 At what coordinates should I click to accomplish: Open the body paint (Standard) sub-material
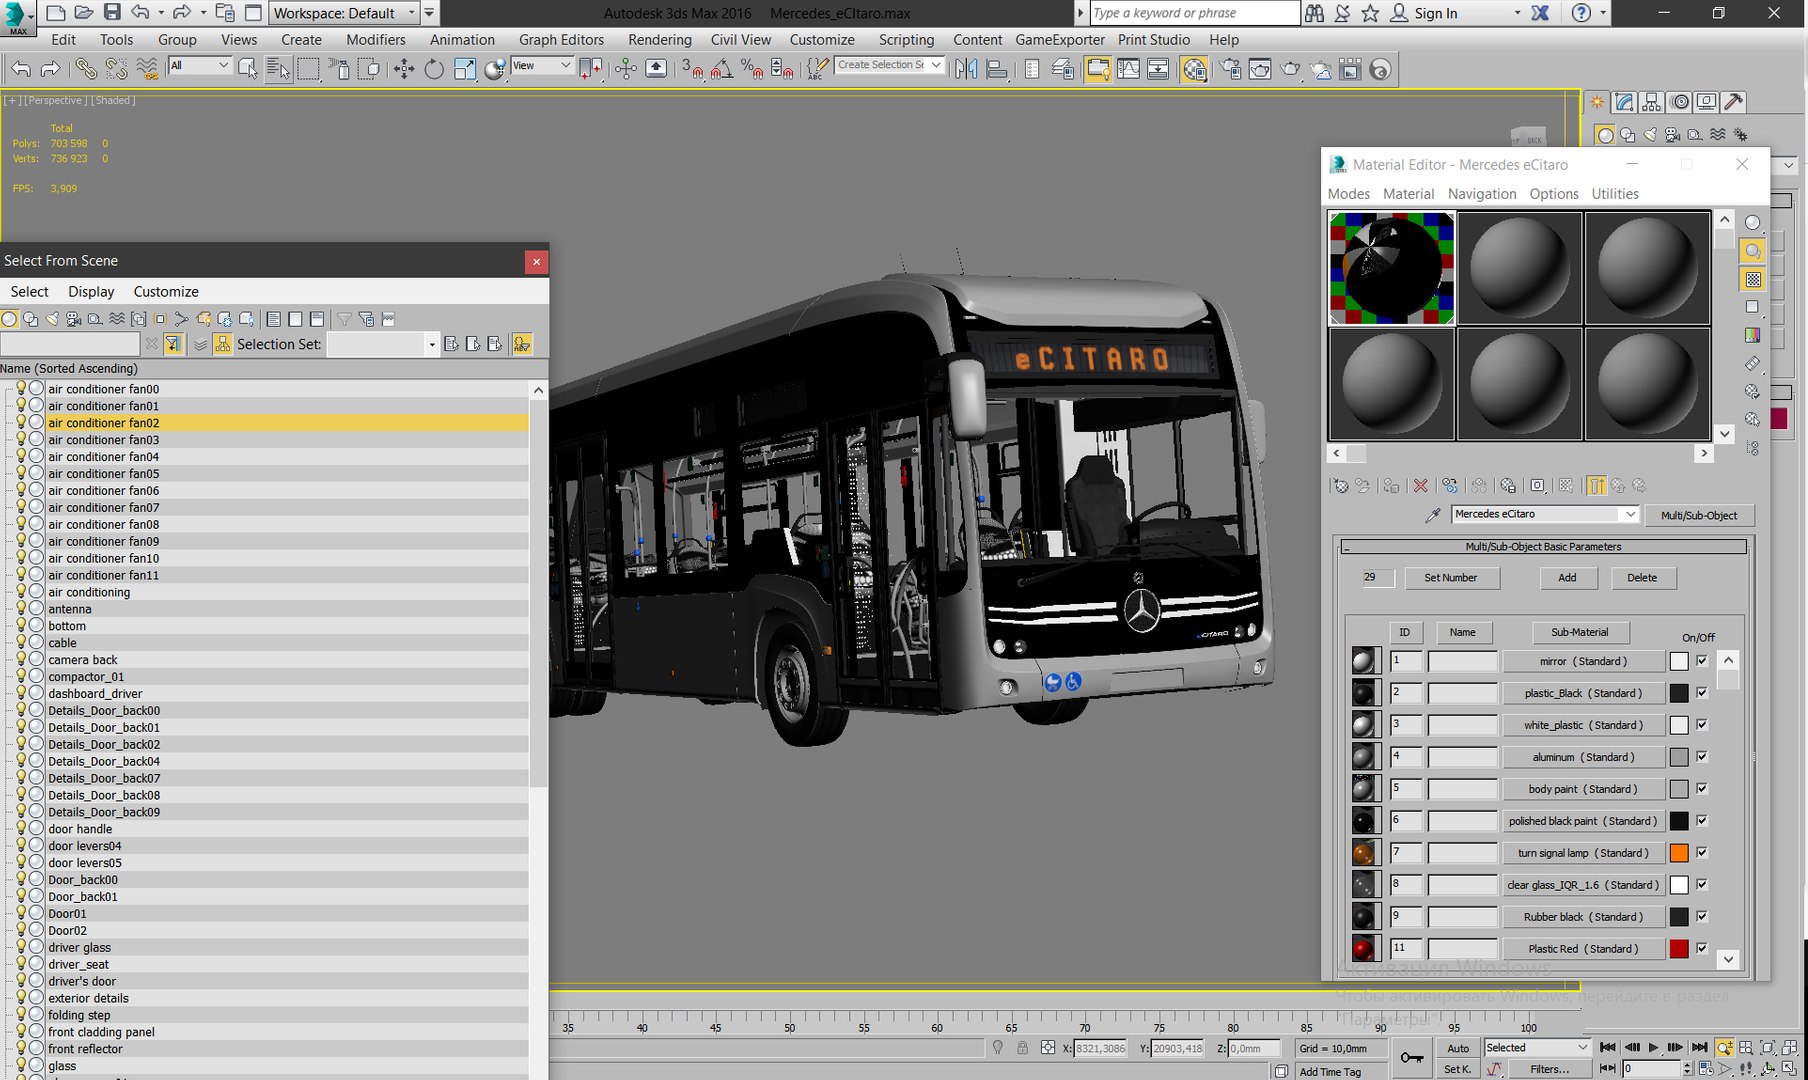click(1583, 789)
